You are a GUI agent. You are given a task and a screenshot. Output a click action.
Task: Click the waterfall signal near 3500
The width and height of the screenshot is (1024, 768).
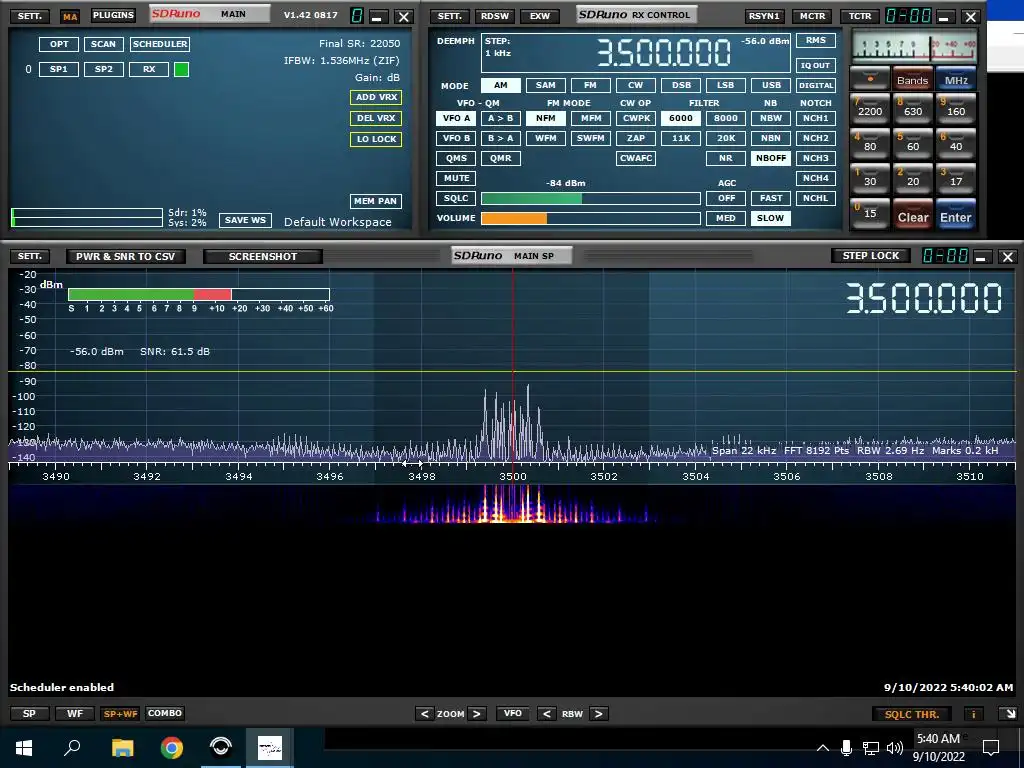(513, 506)
